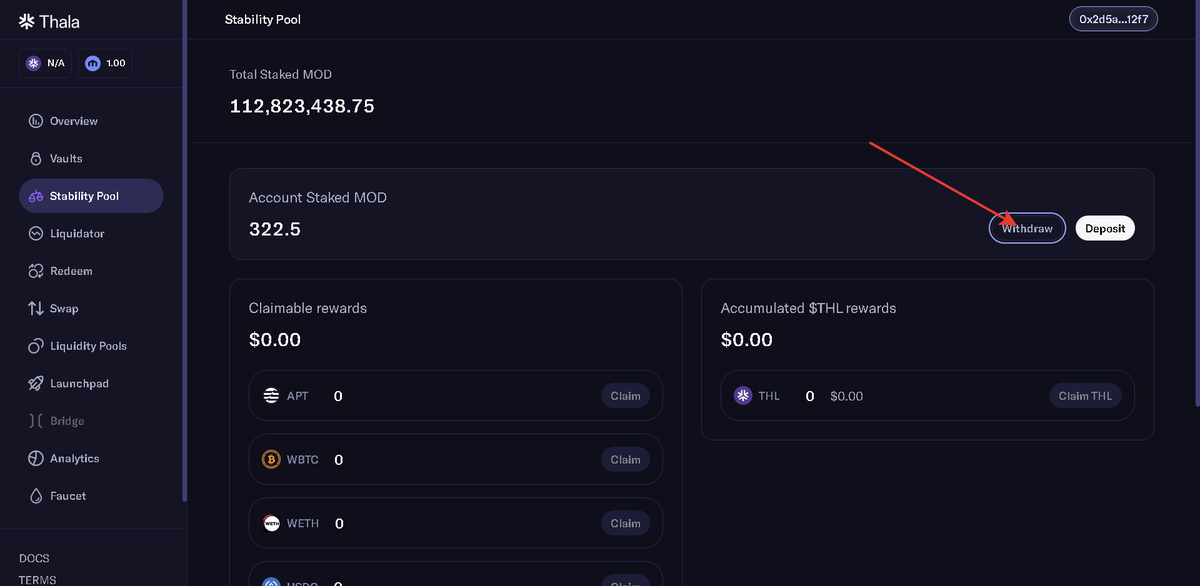Go to the Vaults page
Viewport: 1200px width, 586px height.
[x=91, y=158]
